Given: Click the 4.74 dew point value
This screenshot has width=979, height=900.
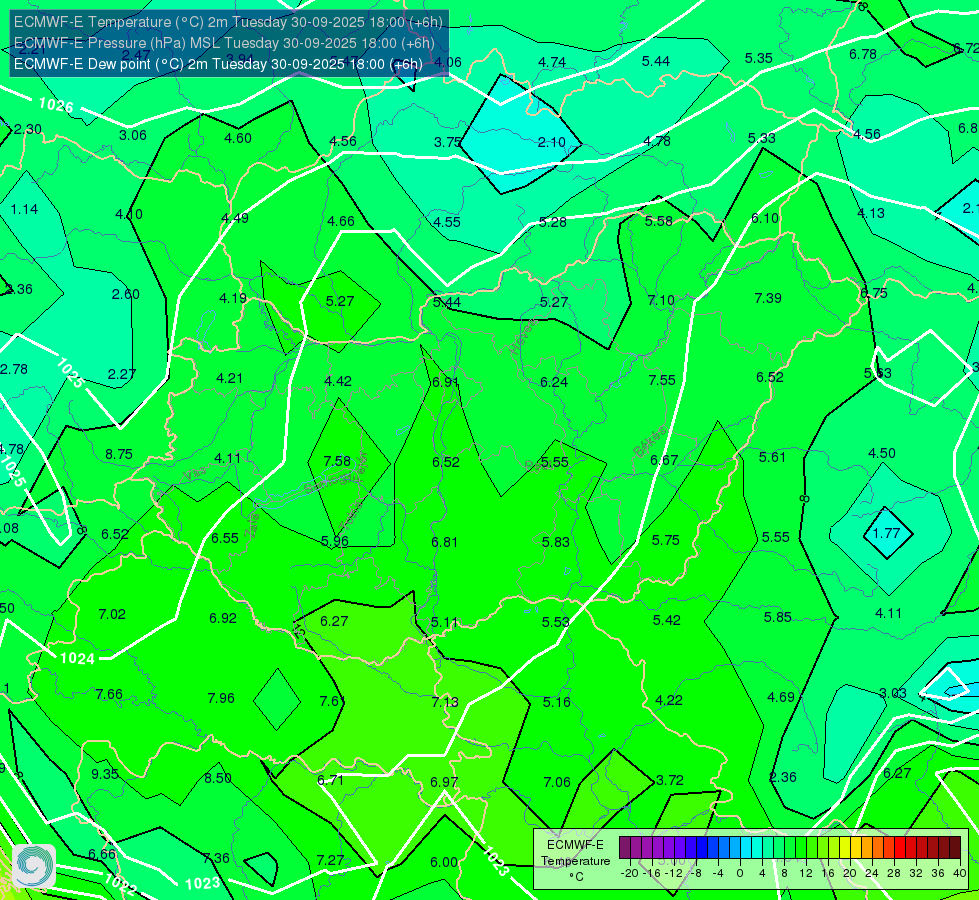Looking at the screenshot, I should [552, 62].
